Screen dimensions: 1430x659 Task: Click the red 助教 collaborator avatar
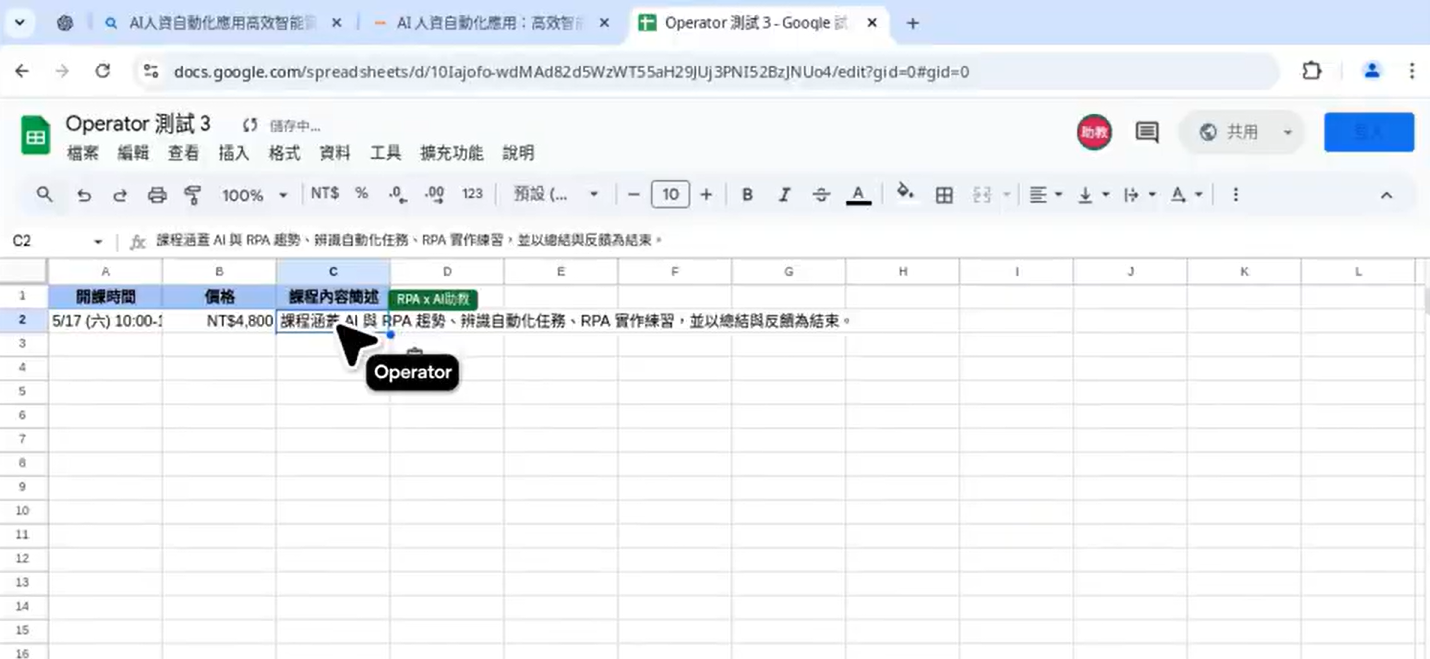pyautogui.click(x=1094, y=132)
